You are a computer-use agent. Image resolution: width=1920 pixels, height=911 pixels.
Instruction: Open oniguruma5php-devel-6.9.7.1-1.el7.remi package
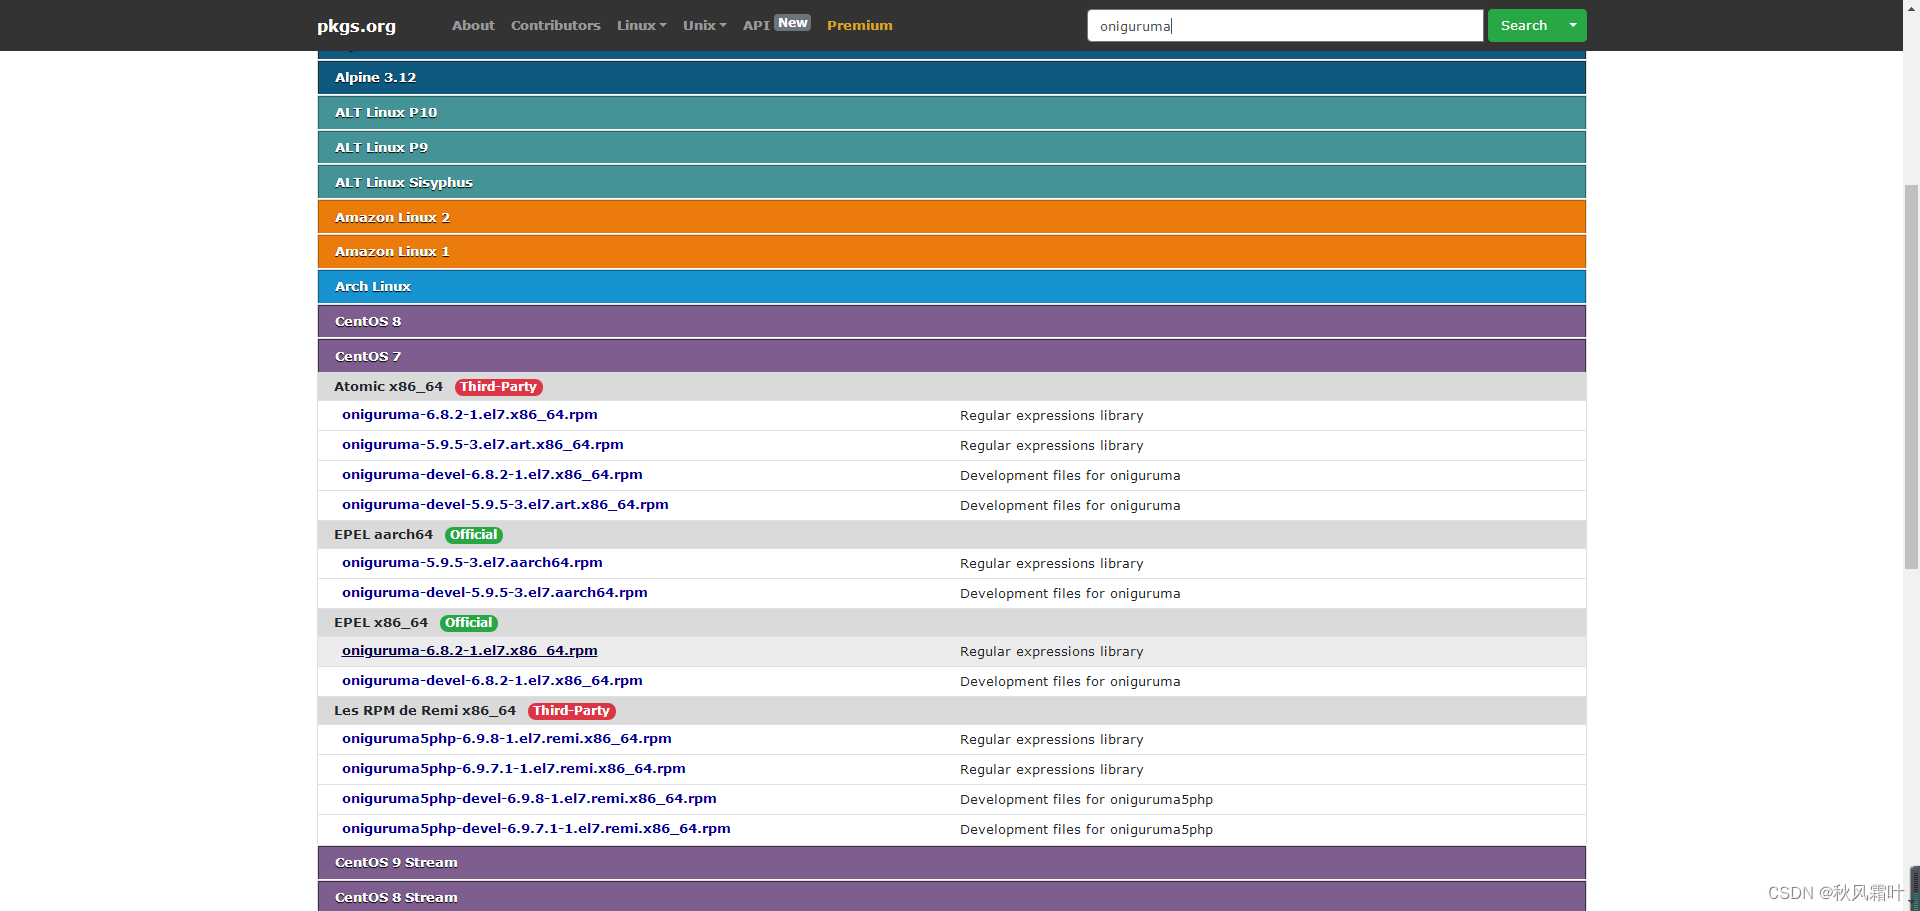(536, 829)
